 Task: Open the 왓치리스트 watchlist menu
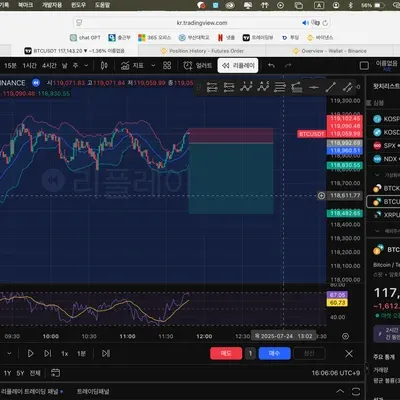click(386, 87)
